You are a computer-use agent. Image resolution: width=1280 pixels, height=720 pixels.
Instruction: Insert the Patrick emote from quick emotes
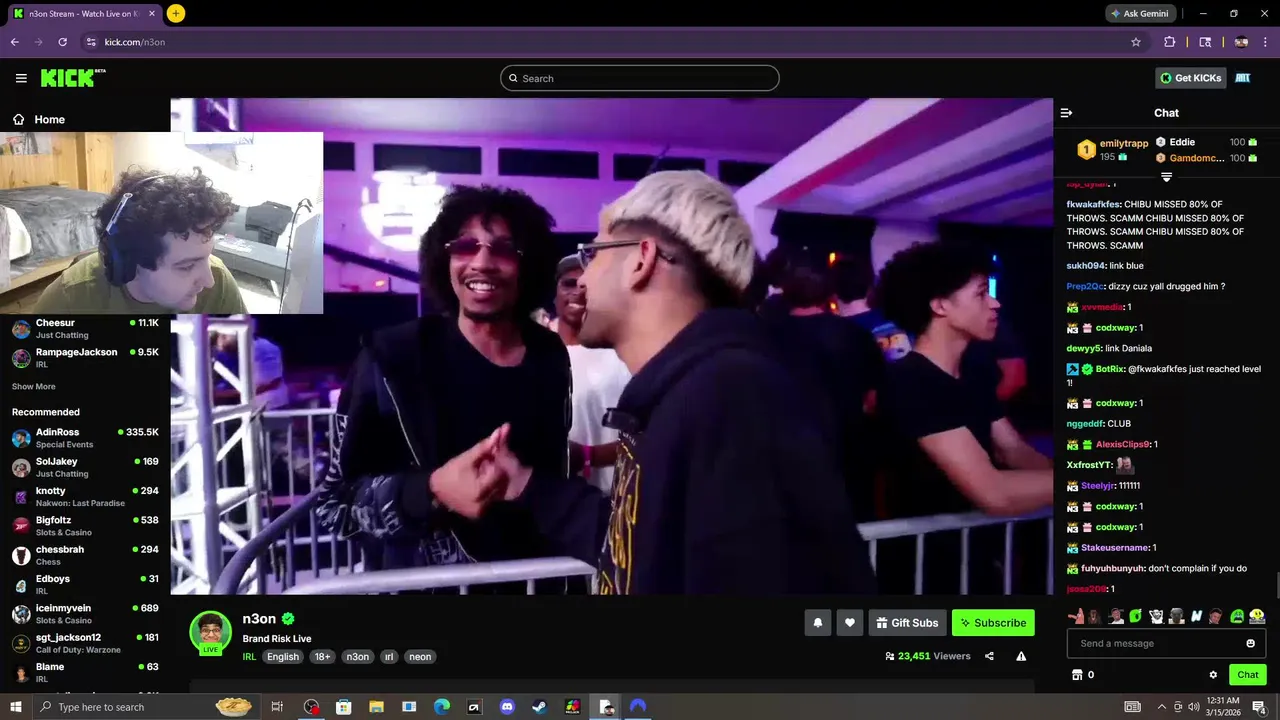[x=1075, y=616]
